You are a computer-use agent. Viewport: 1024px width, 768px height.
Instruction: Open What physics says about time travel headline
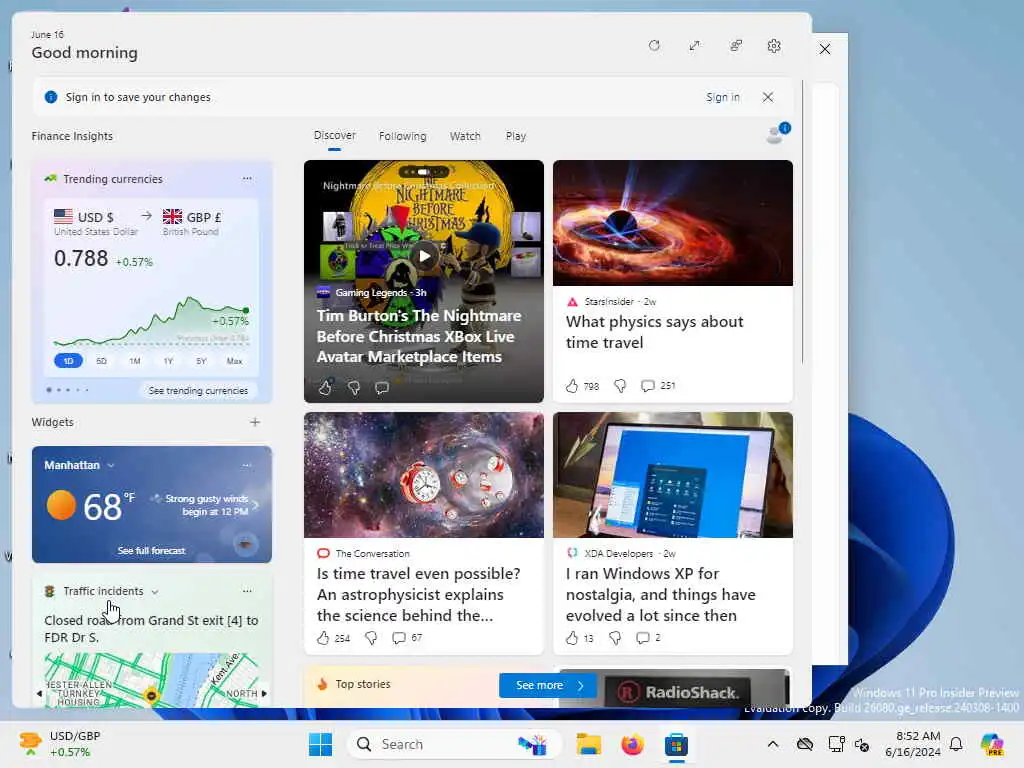(x=654, y=332)
